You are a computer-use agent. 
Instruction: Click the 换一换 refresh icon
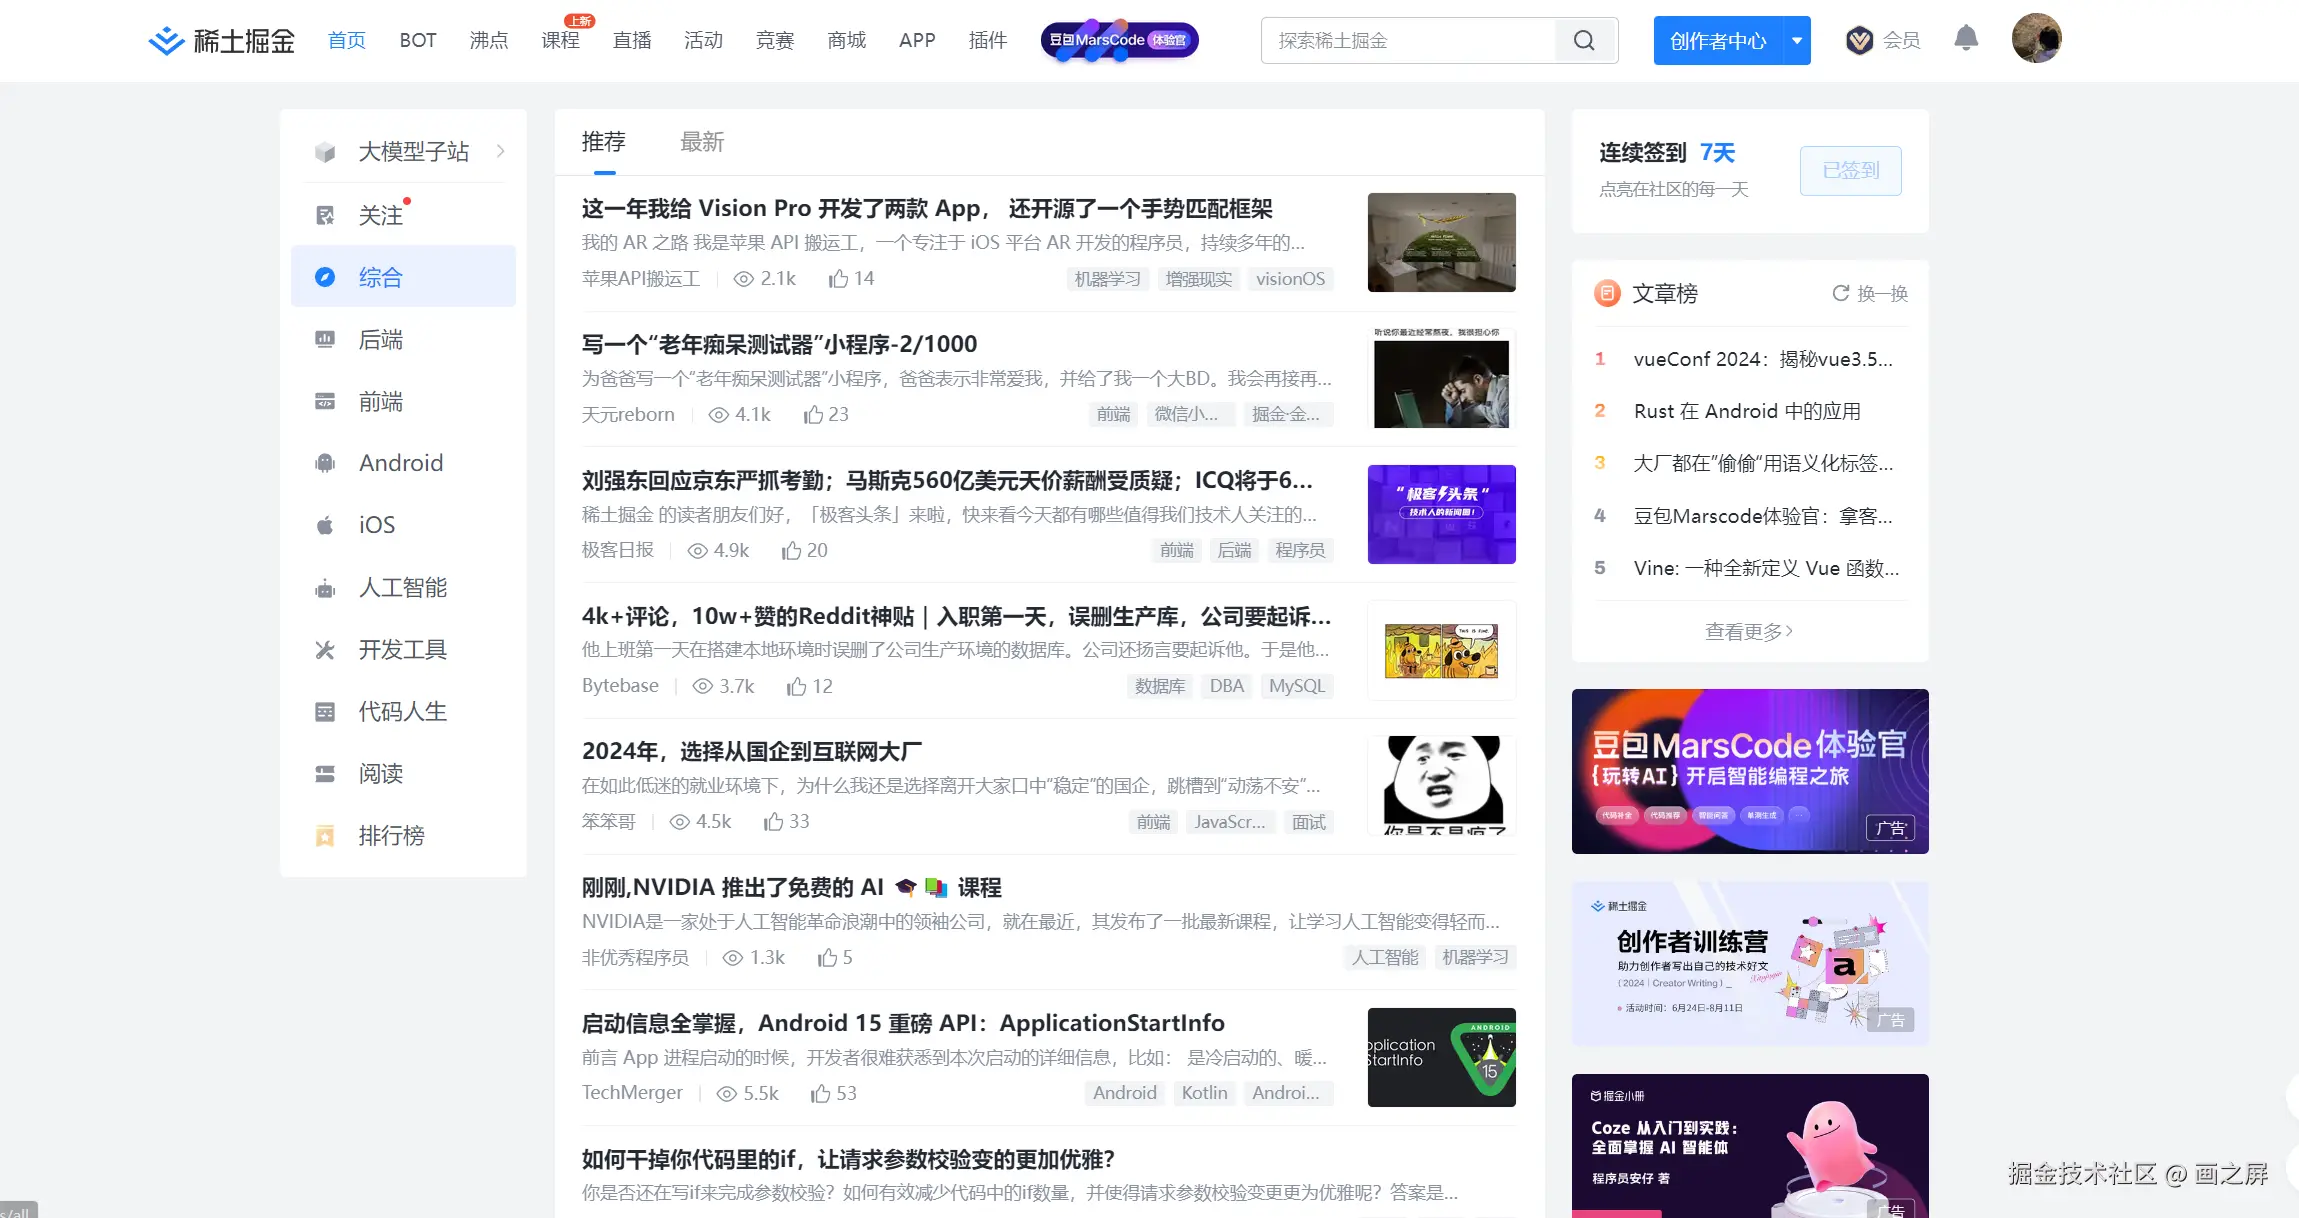click(1840, 293)
